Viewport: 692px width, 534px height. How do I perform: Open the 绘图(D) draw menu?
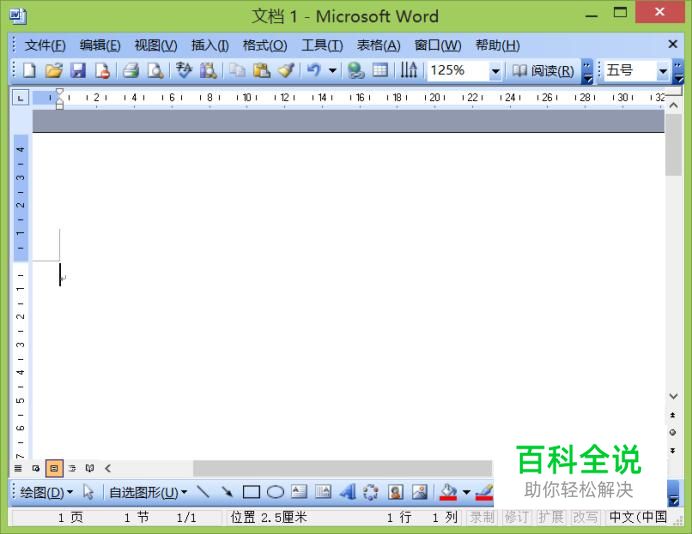pos(46,492)
